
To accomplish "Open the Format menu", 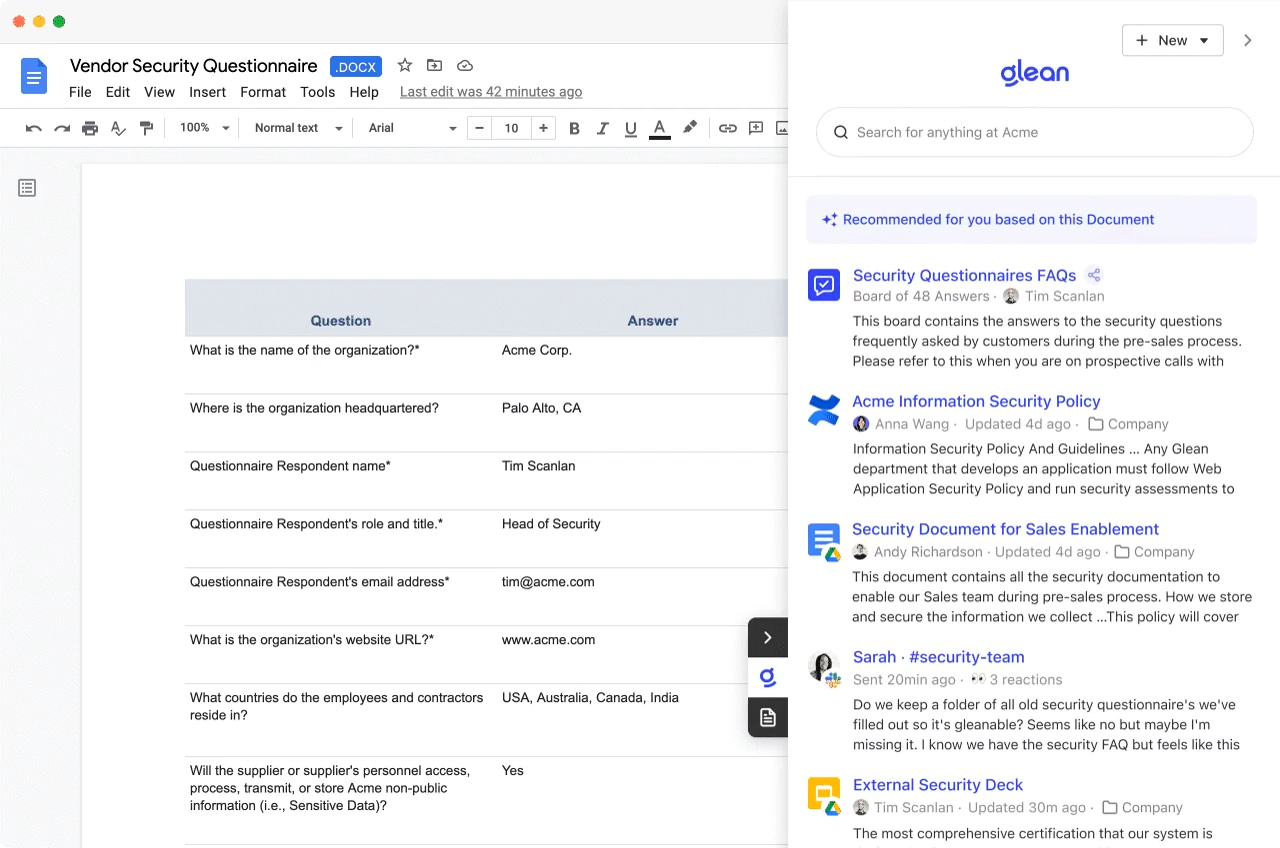I will coord(263,92).
